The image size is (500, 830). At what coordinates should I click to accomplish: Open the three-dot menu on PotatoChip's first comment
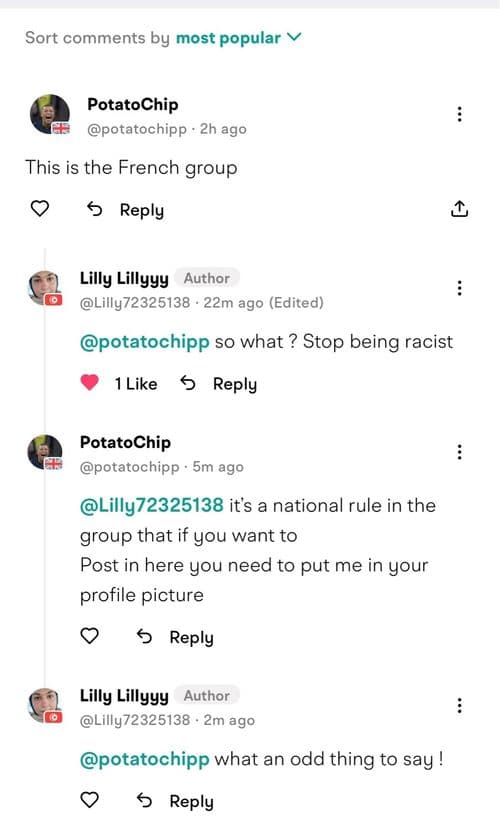pyautogui.click(x=459, y=114)
